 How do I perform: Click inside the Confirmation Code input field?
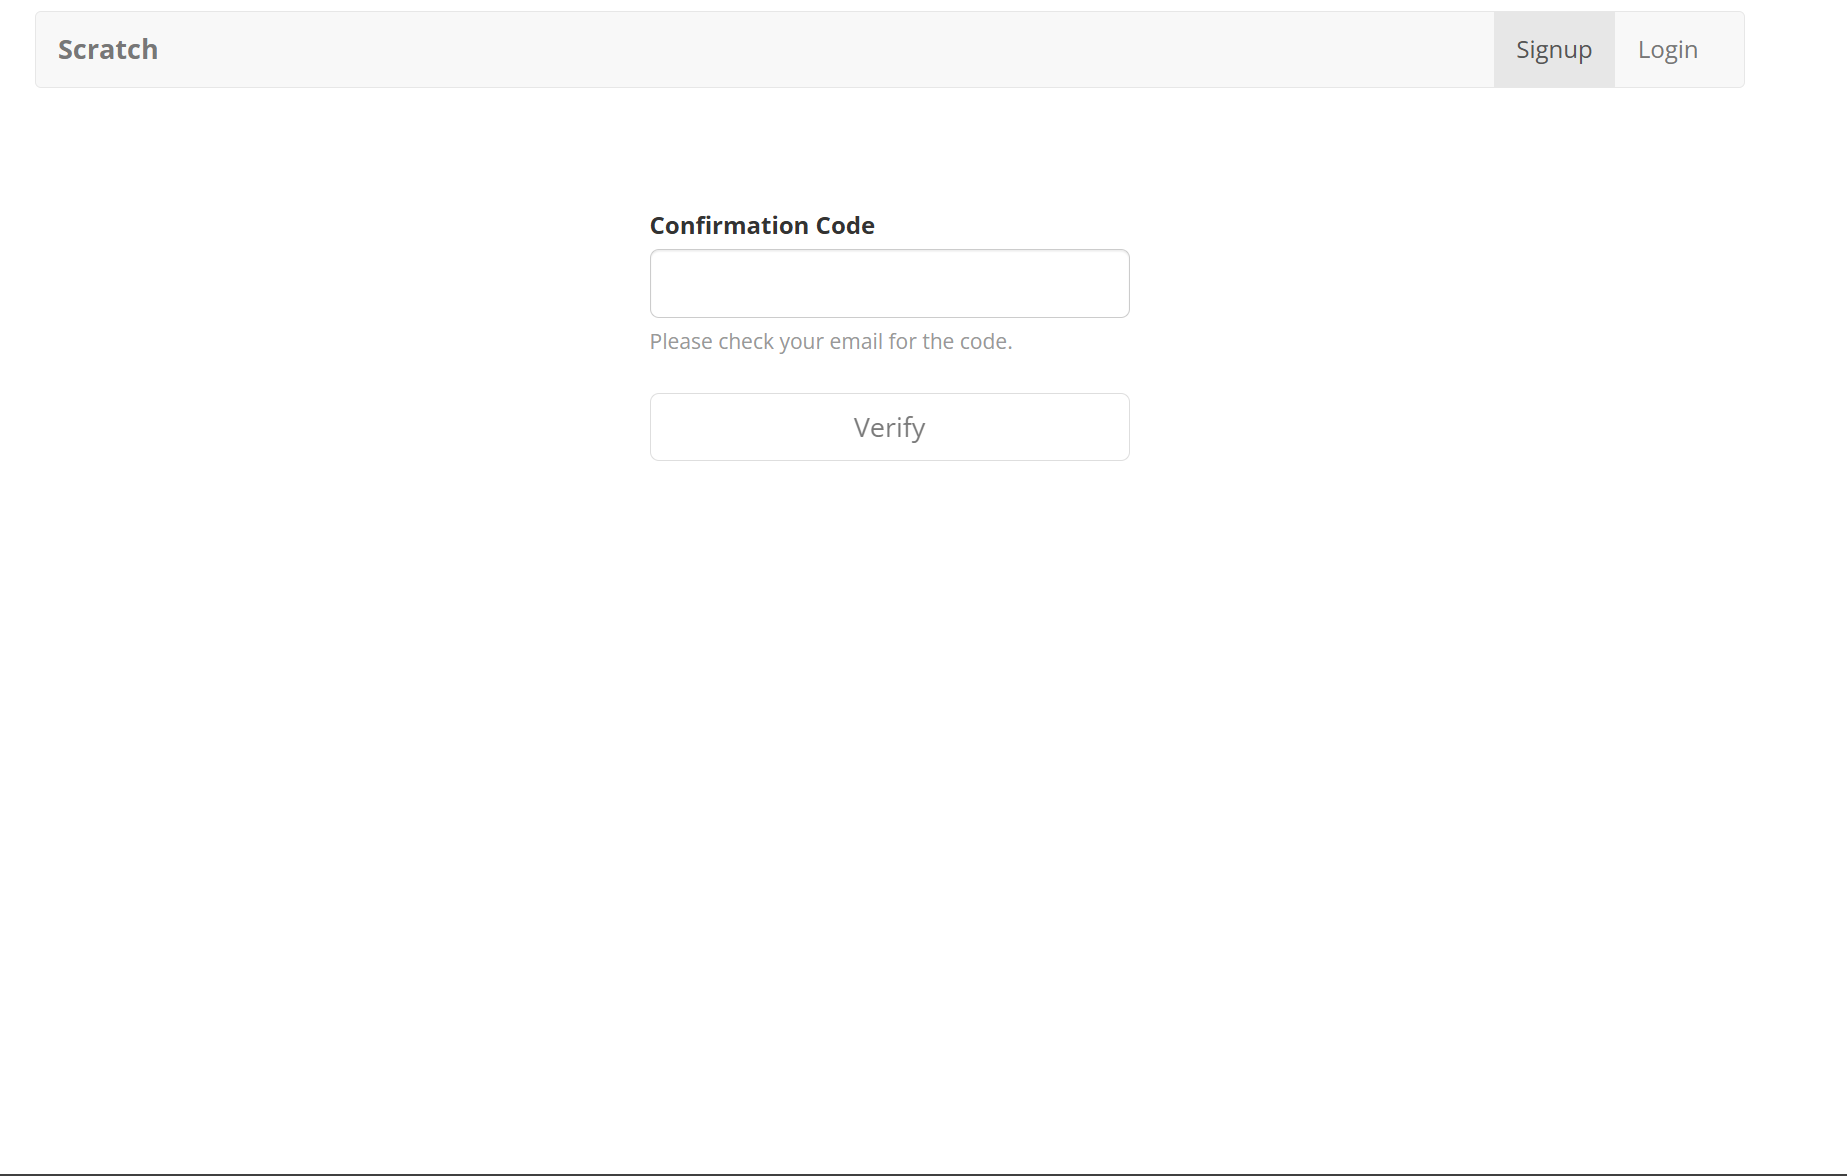(889, 283)
